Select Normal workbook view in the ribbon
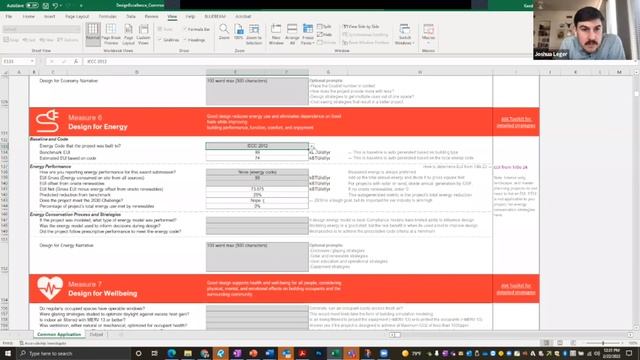640x360 pixels. pos(93,34)
